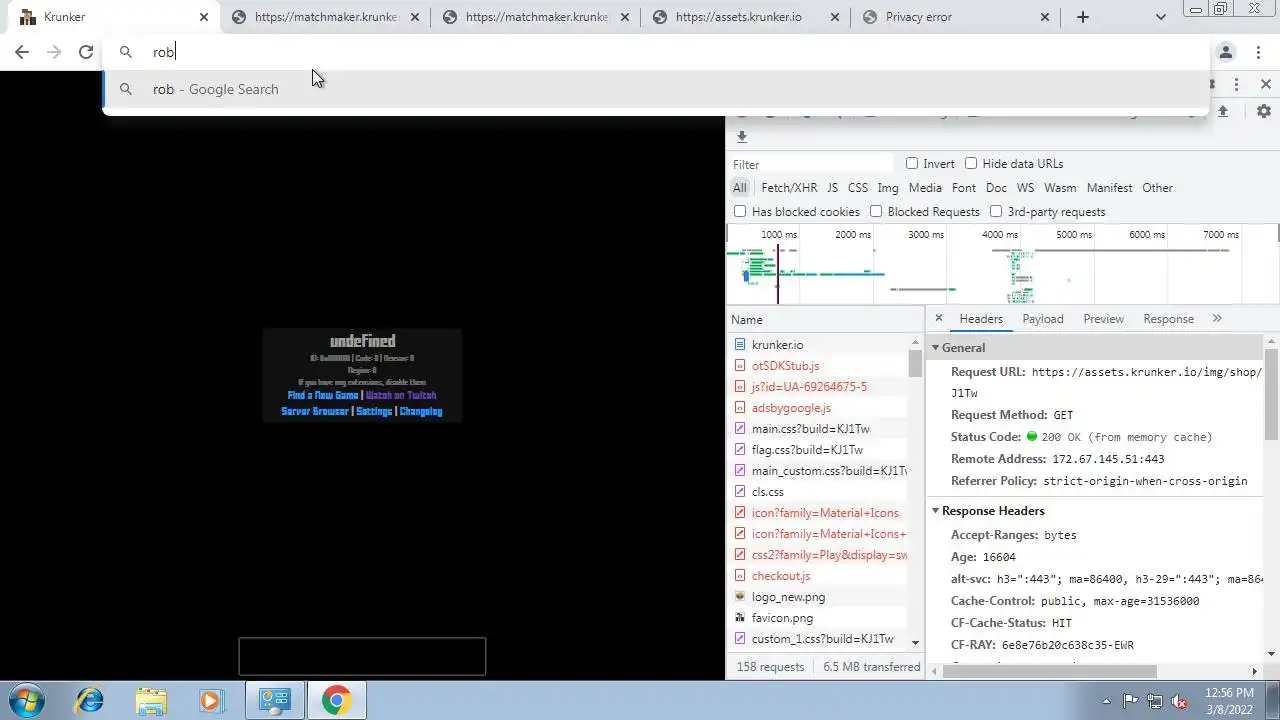Select the favicon.png request
This screenshot has height=720, width=1280.
pos(819,618)
